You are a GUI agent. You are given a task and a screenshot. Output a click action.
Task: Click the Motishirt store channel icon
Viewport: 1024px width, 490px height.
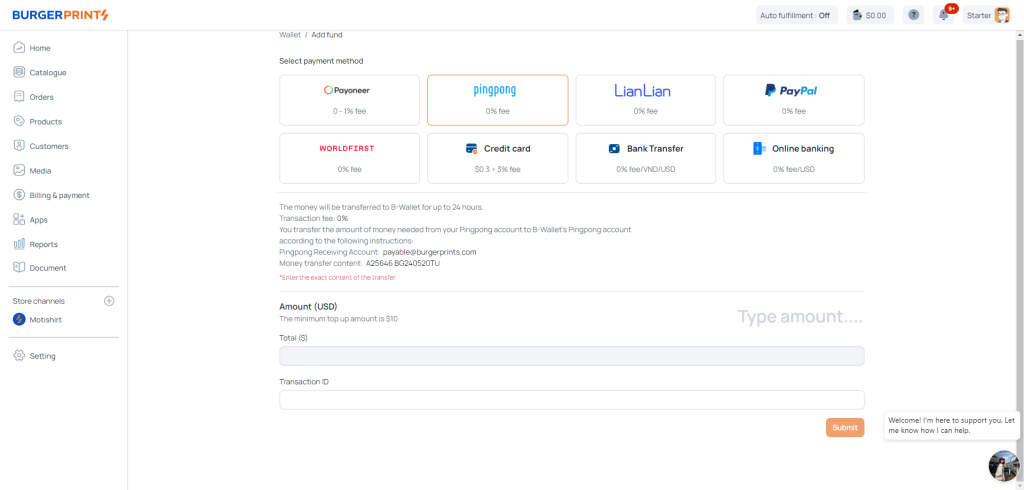(19, 320)
